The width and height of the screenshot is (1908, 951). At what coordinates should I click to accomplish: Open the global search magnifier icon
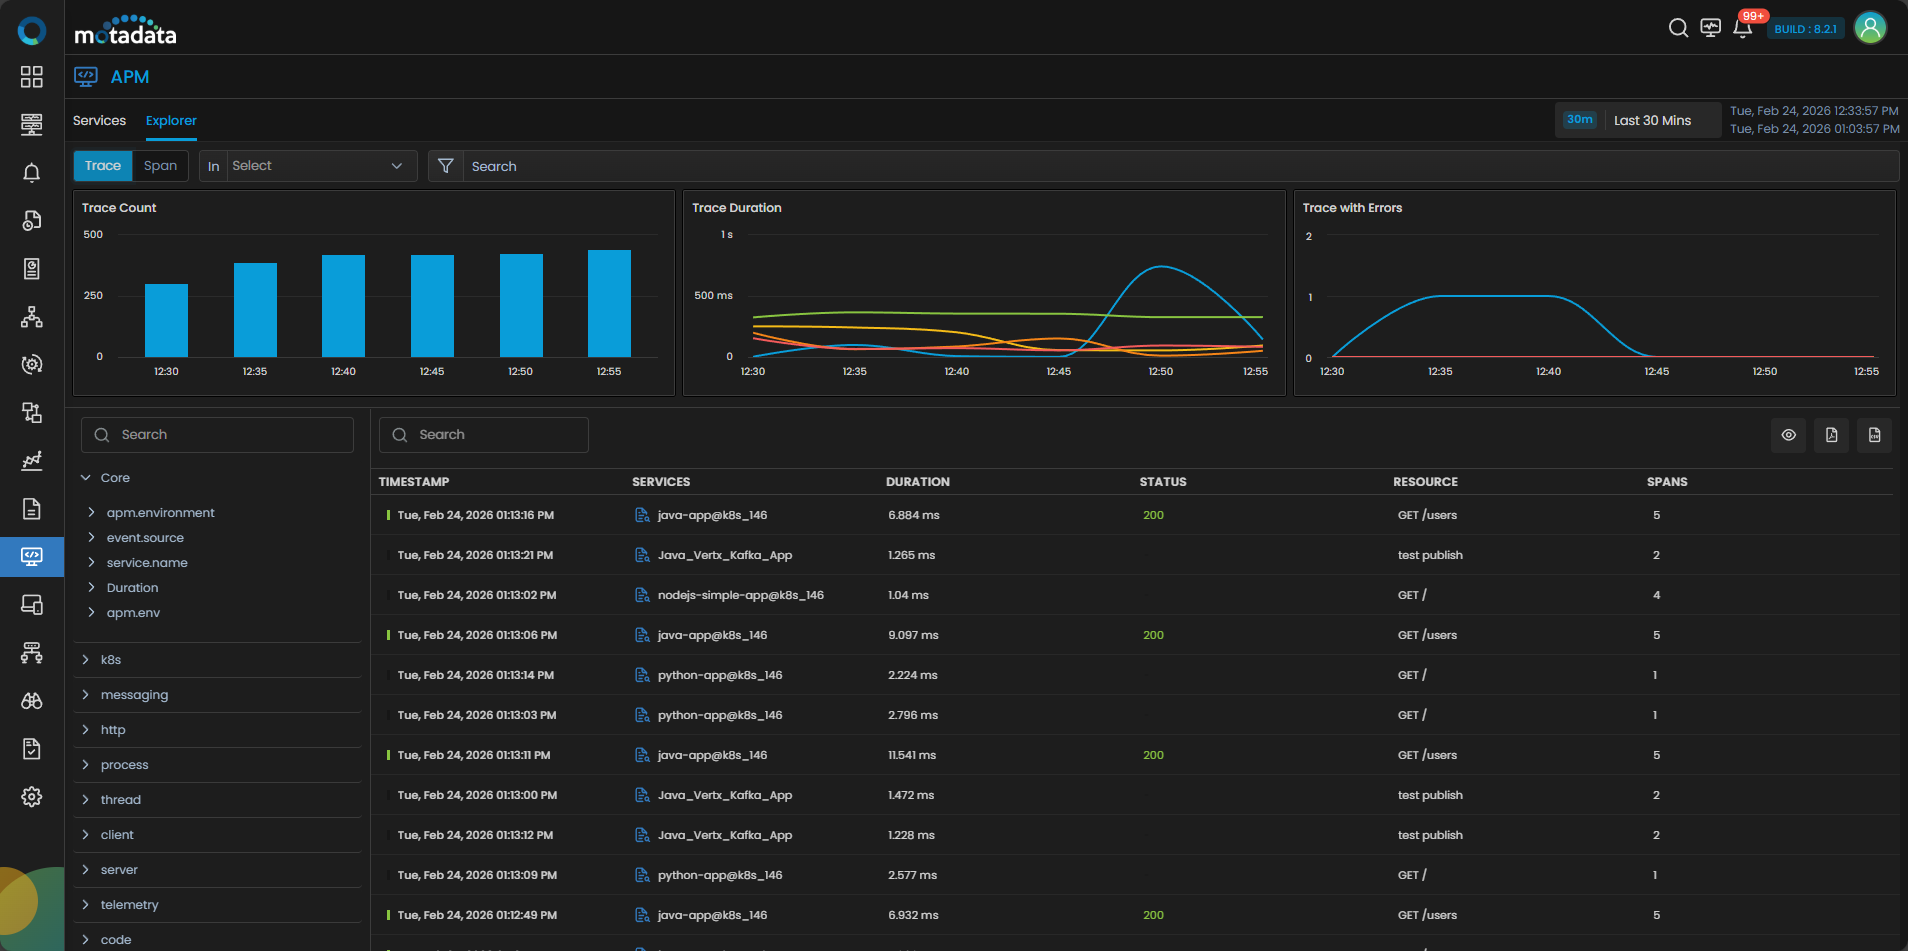point(1678,28)
